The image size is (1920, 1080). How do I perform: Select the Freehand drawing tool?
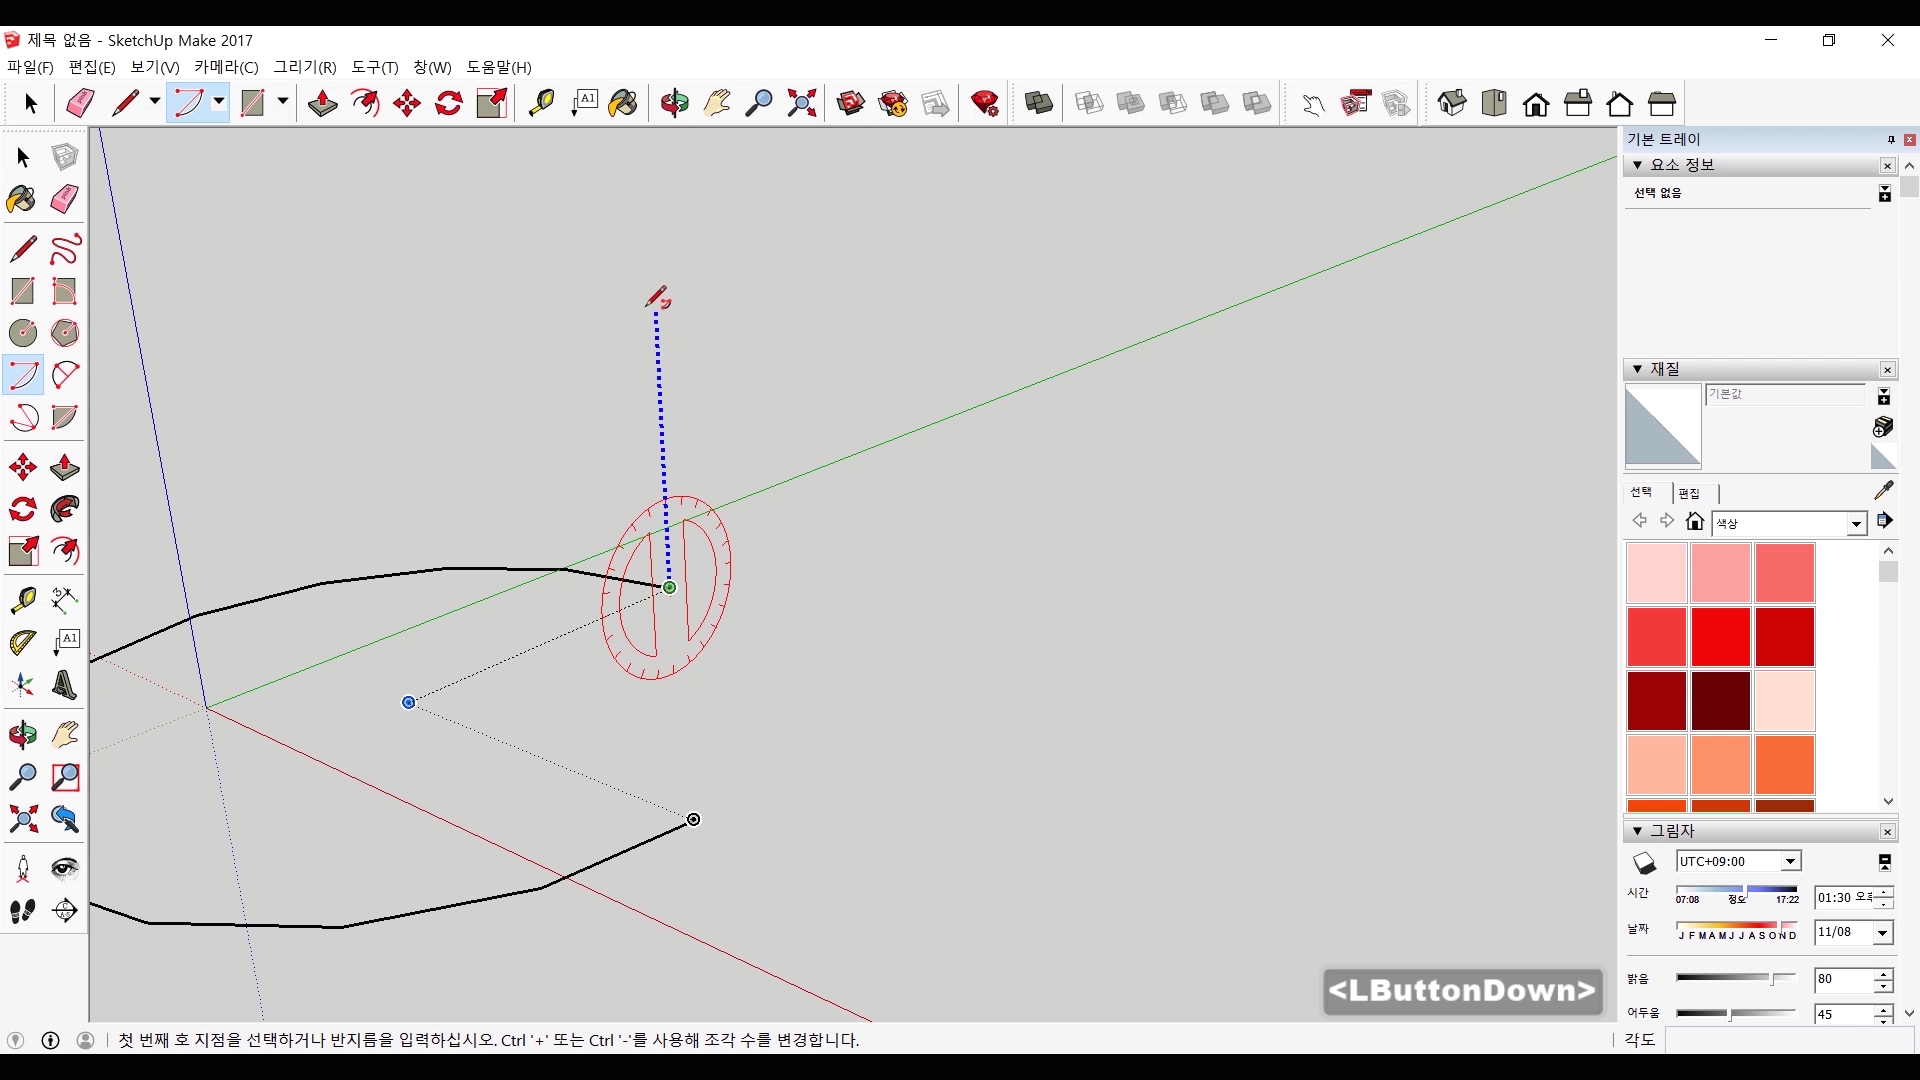65,249
